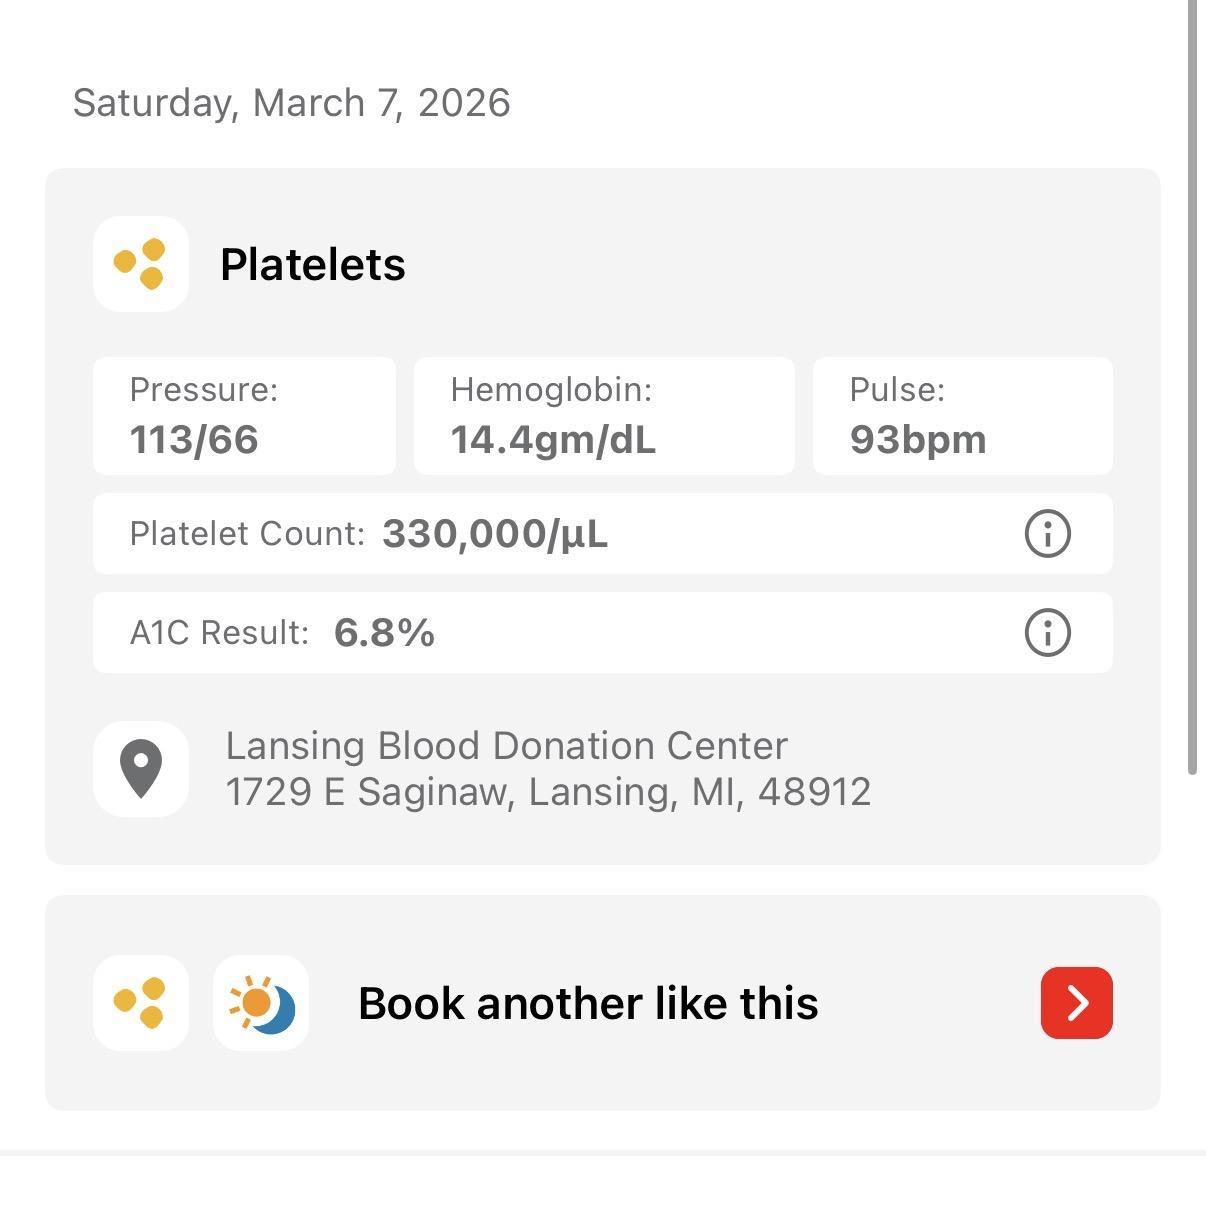The width and height of the screenshot is (1206, 1226).
Task: Tap the sun and moon time icon
Action: [x=261, y=1002]
